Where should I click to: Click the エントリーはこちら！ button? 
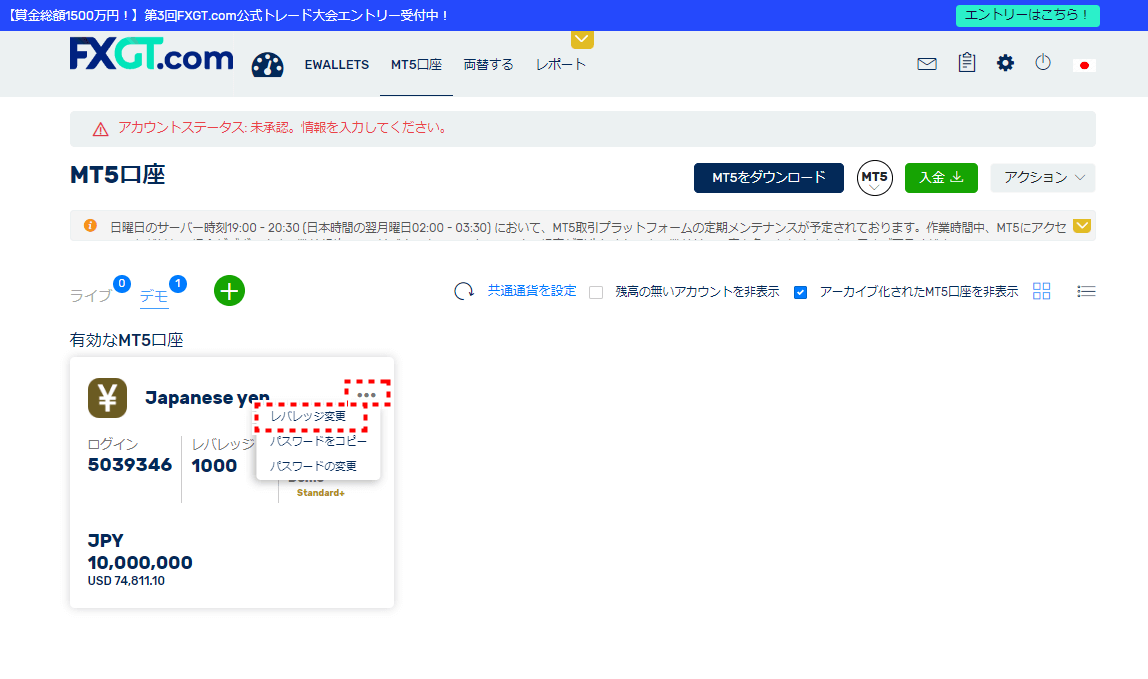click(x=1028, y=15)
